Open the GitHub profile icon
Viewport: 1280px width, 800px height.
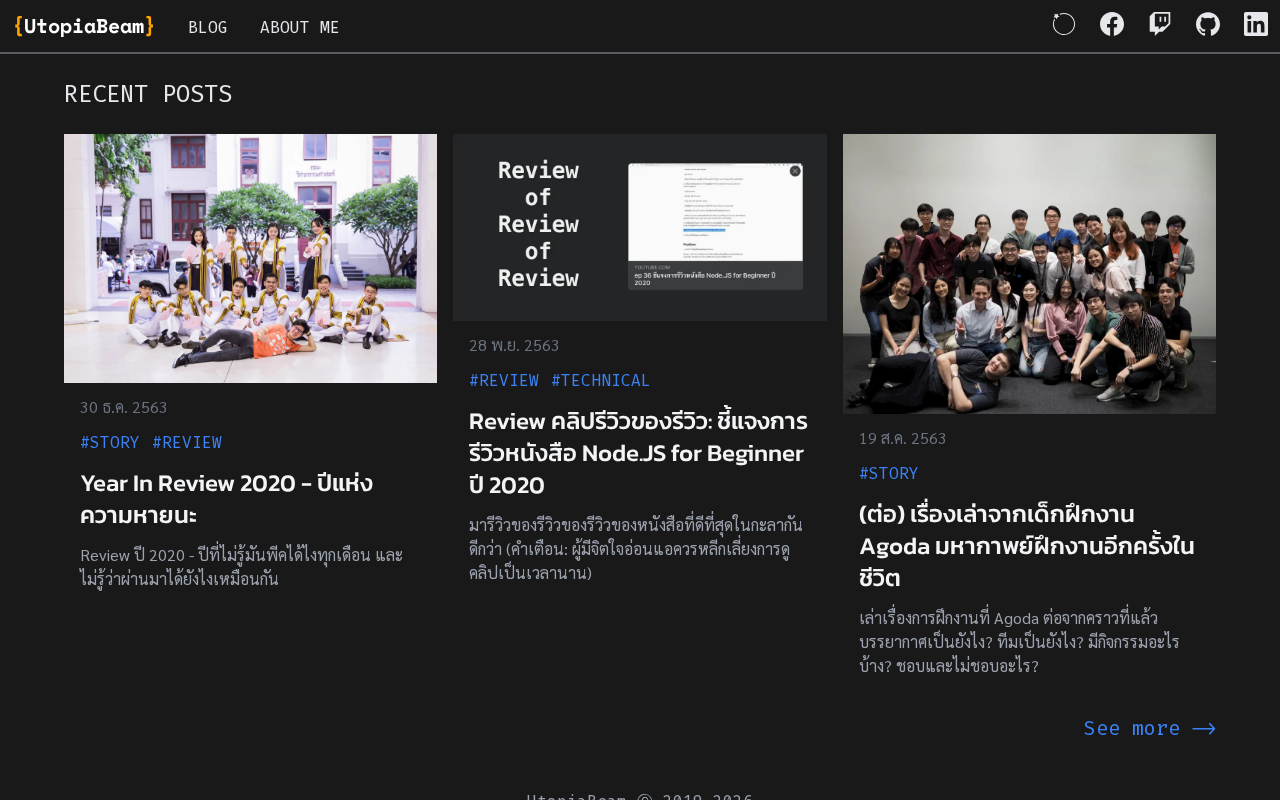pos(1208,24)
